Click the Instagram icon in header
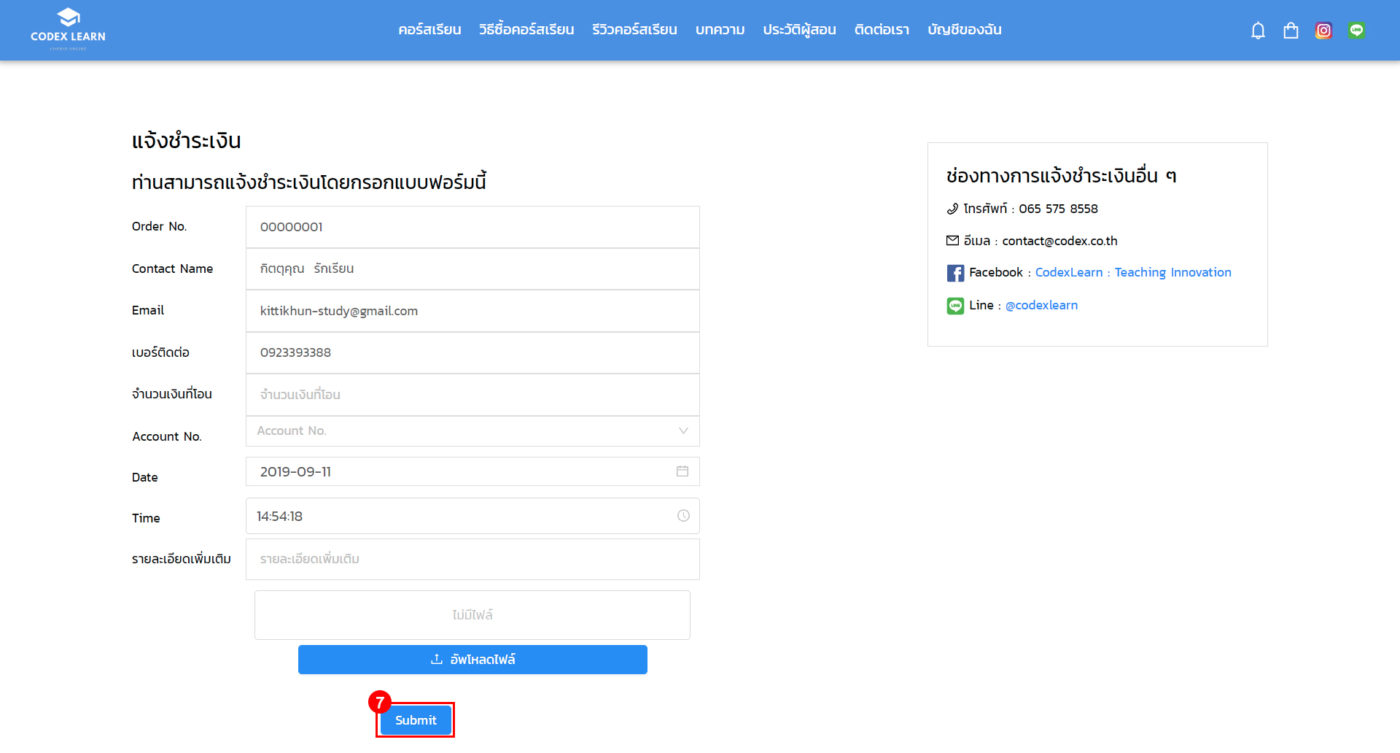The image size is (1400, 753). point(1323,31)
